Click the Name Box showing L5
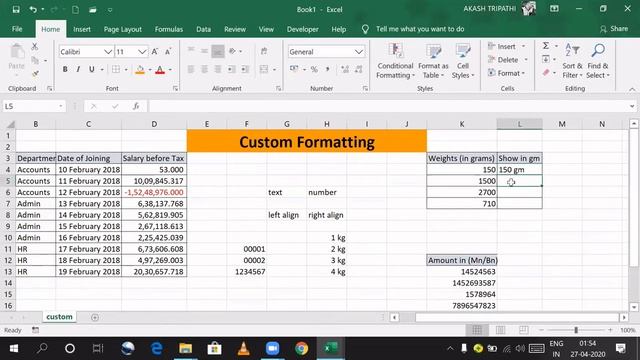The image size is (640, 360). click(x=33, y=106)
